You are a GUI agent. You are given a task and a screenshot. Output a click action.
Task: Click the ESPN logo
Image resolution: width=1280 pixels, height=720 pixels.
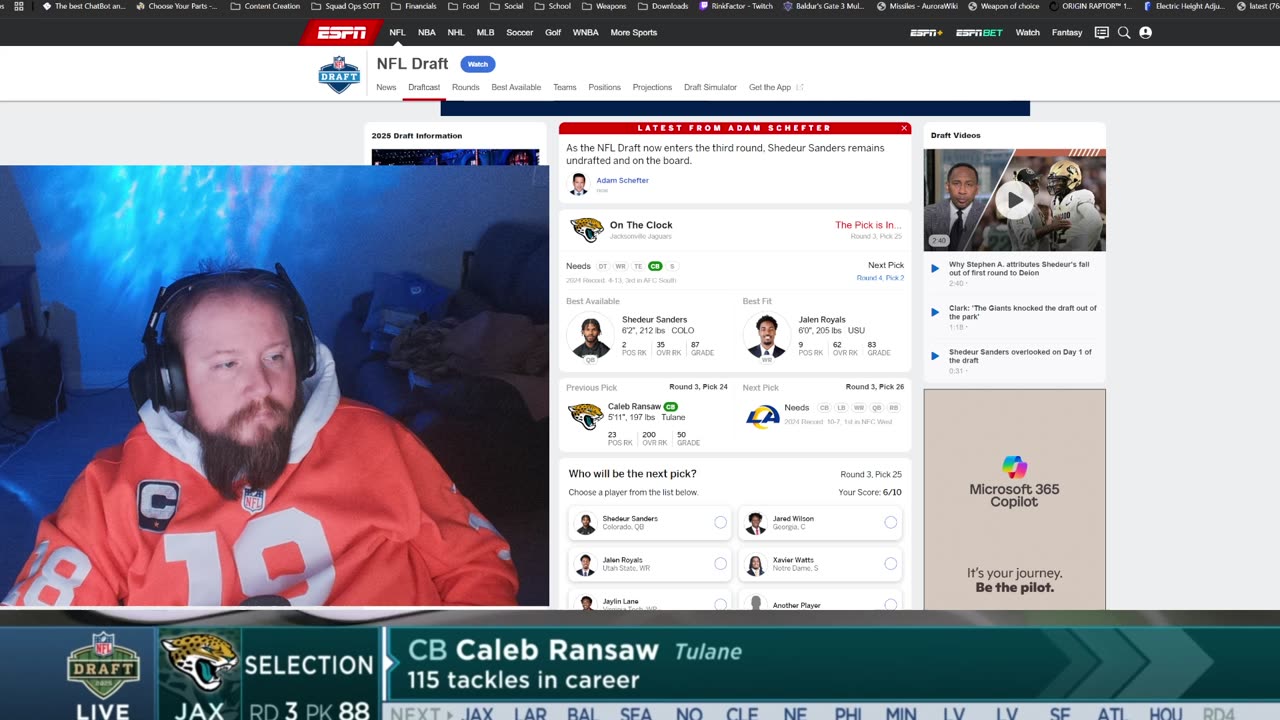[342, 33]
